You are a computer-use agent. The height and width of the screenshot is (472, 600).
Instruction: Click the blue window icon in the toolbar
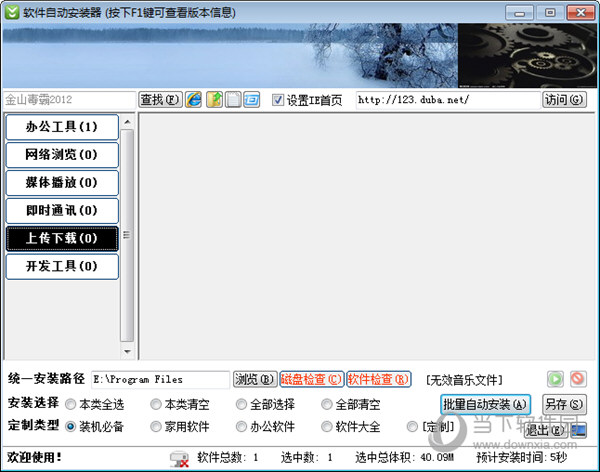click(251, 100)
